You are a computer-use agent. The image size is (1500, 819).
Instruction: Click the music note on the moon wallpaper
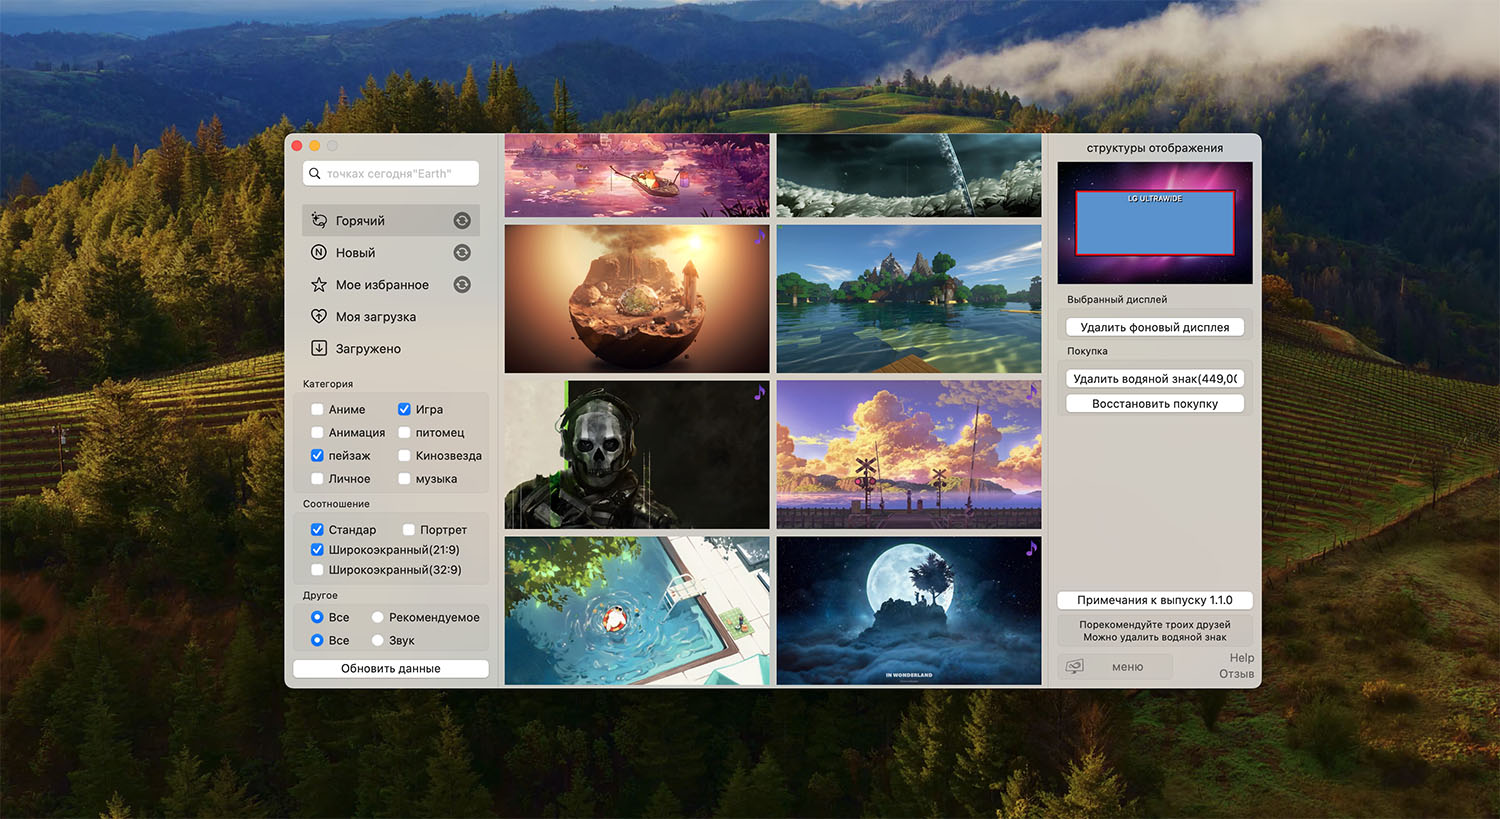(x=1031, y=548)
